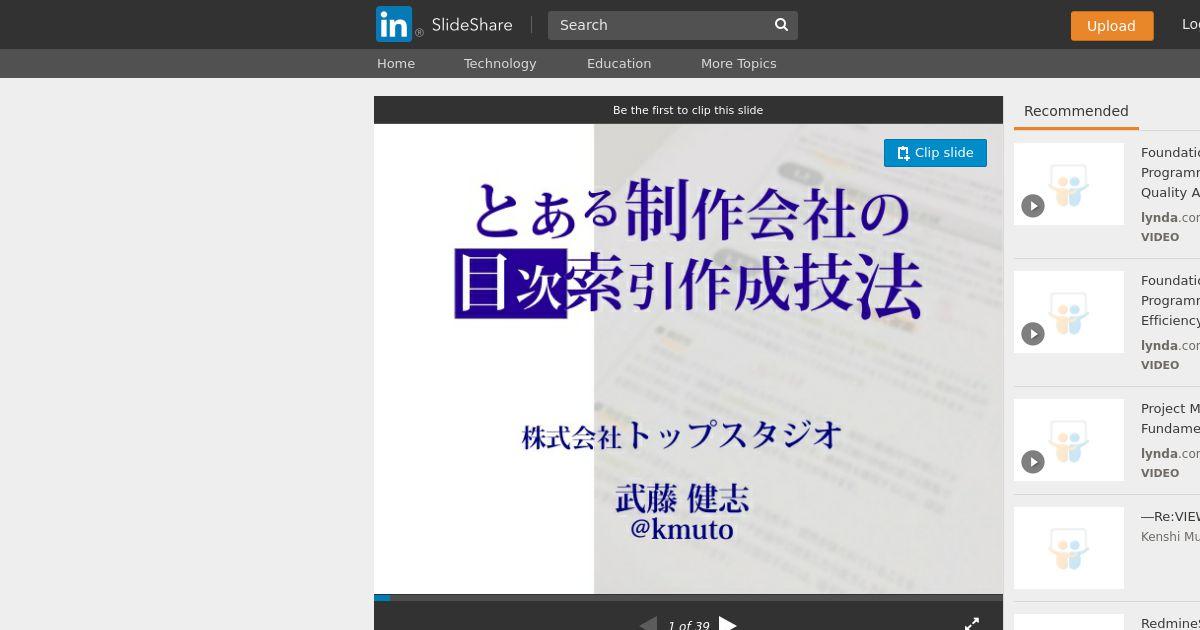Screen dimensions: 1200x630
Task: Click 'Be the first to clip this slide'
Action: point(688,110)
